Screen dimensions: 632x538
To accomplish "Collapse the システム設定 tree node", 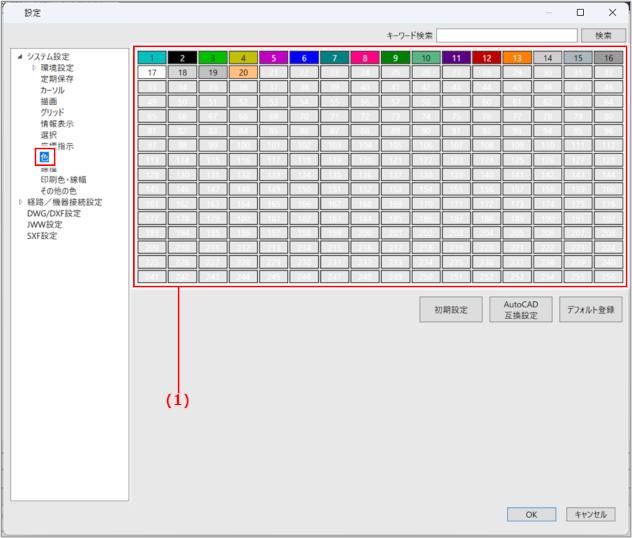I will point(19,56).
